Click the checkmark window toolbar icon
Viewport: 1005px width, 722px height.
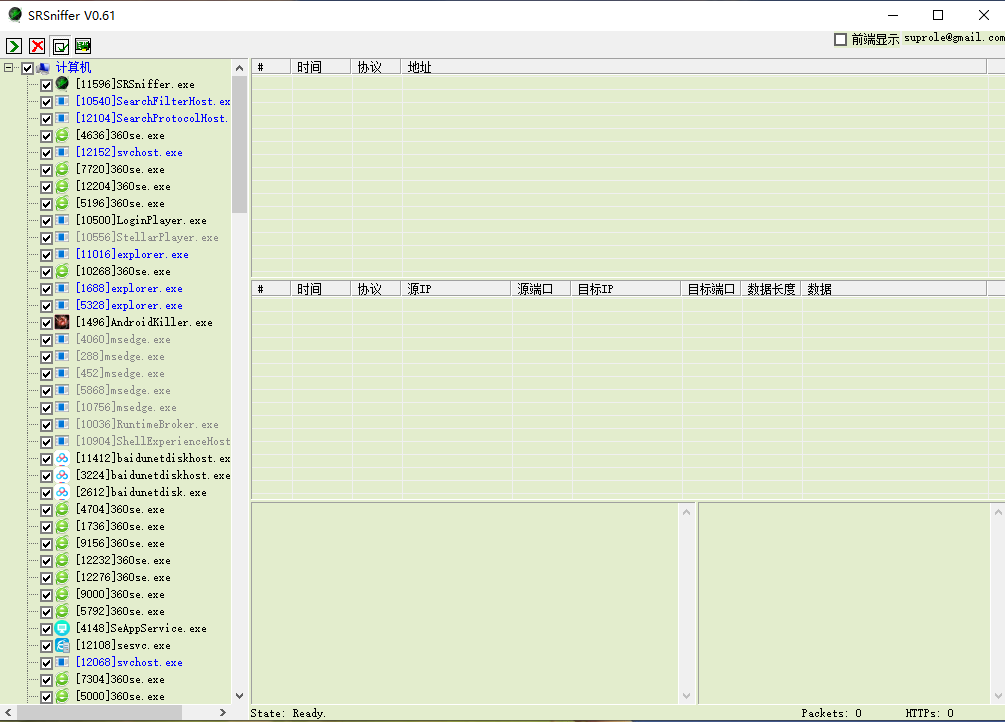pyautogui.click(x=60, y=46)
